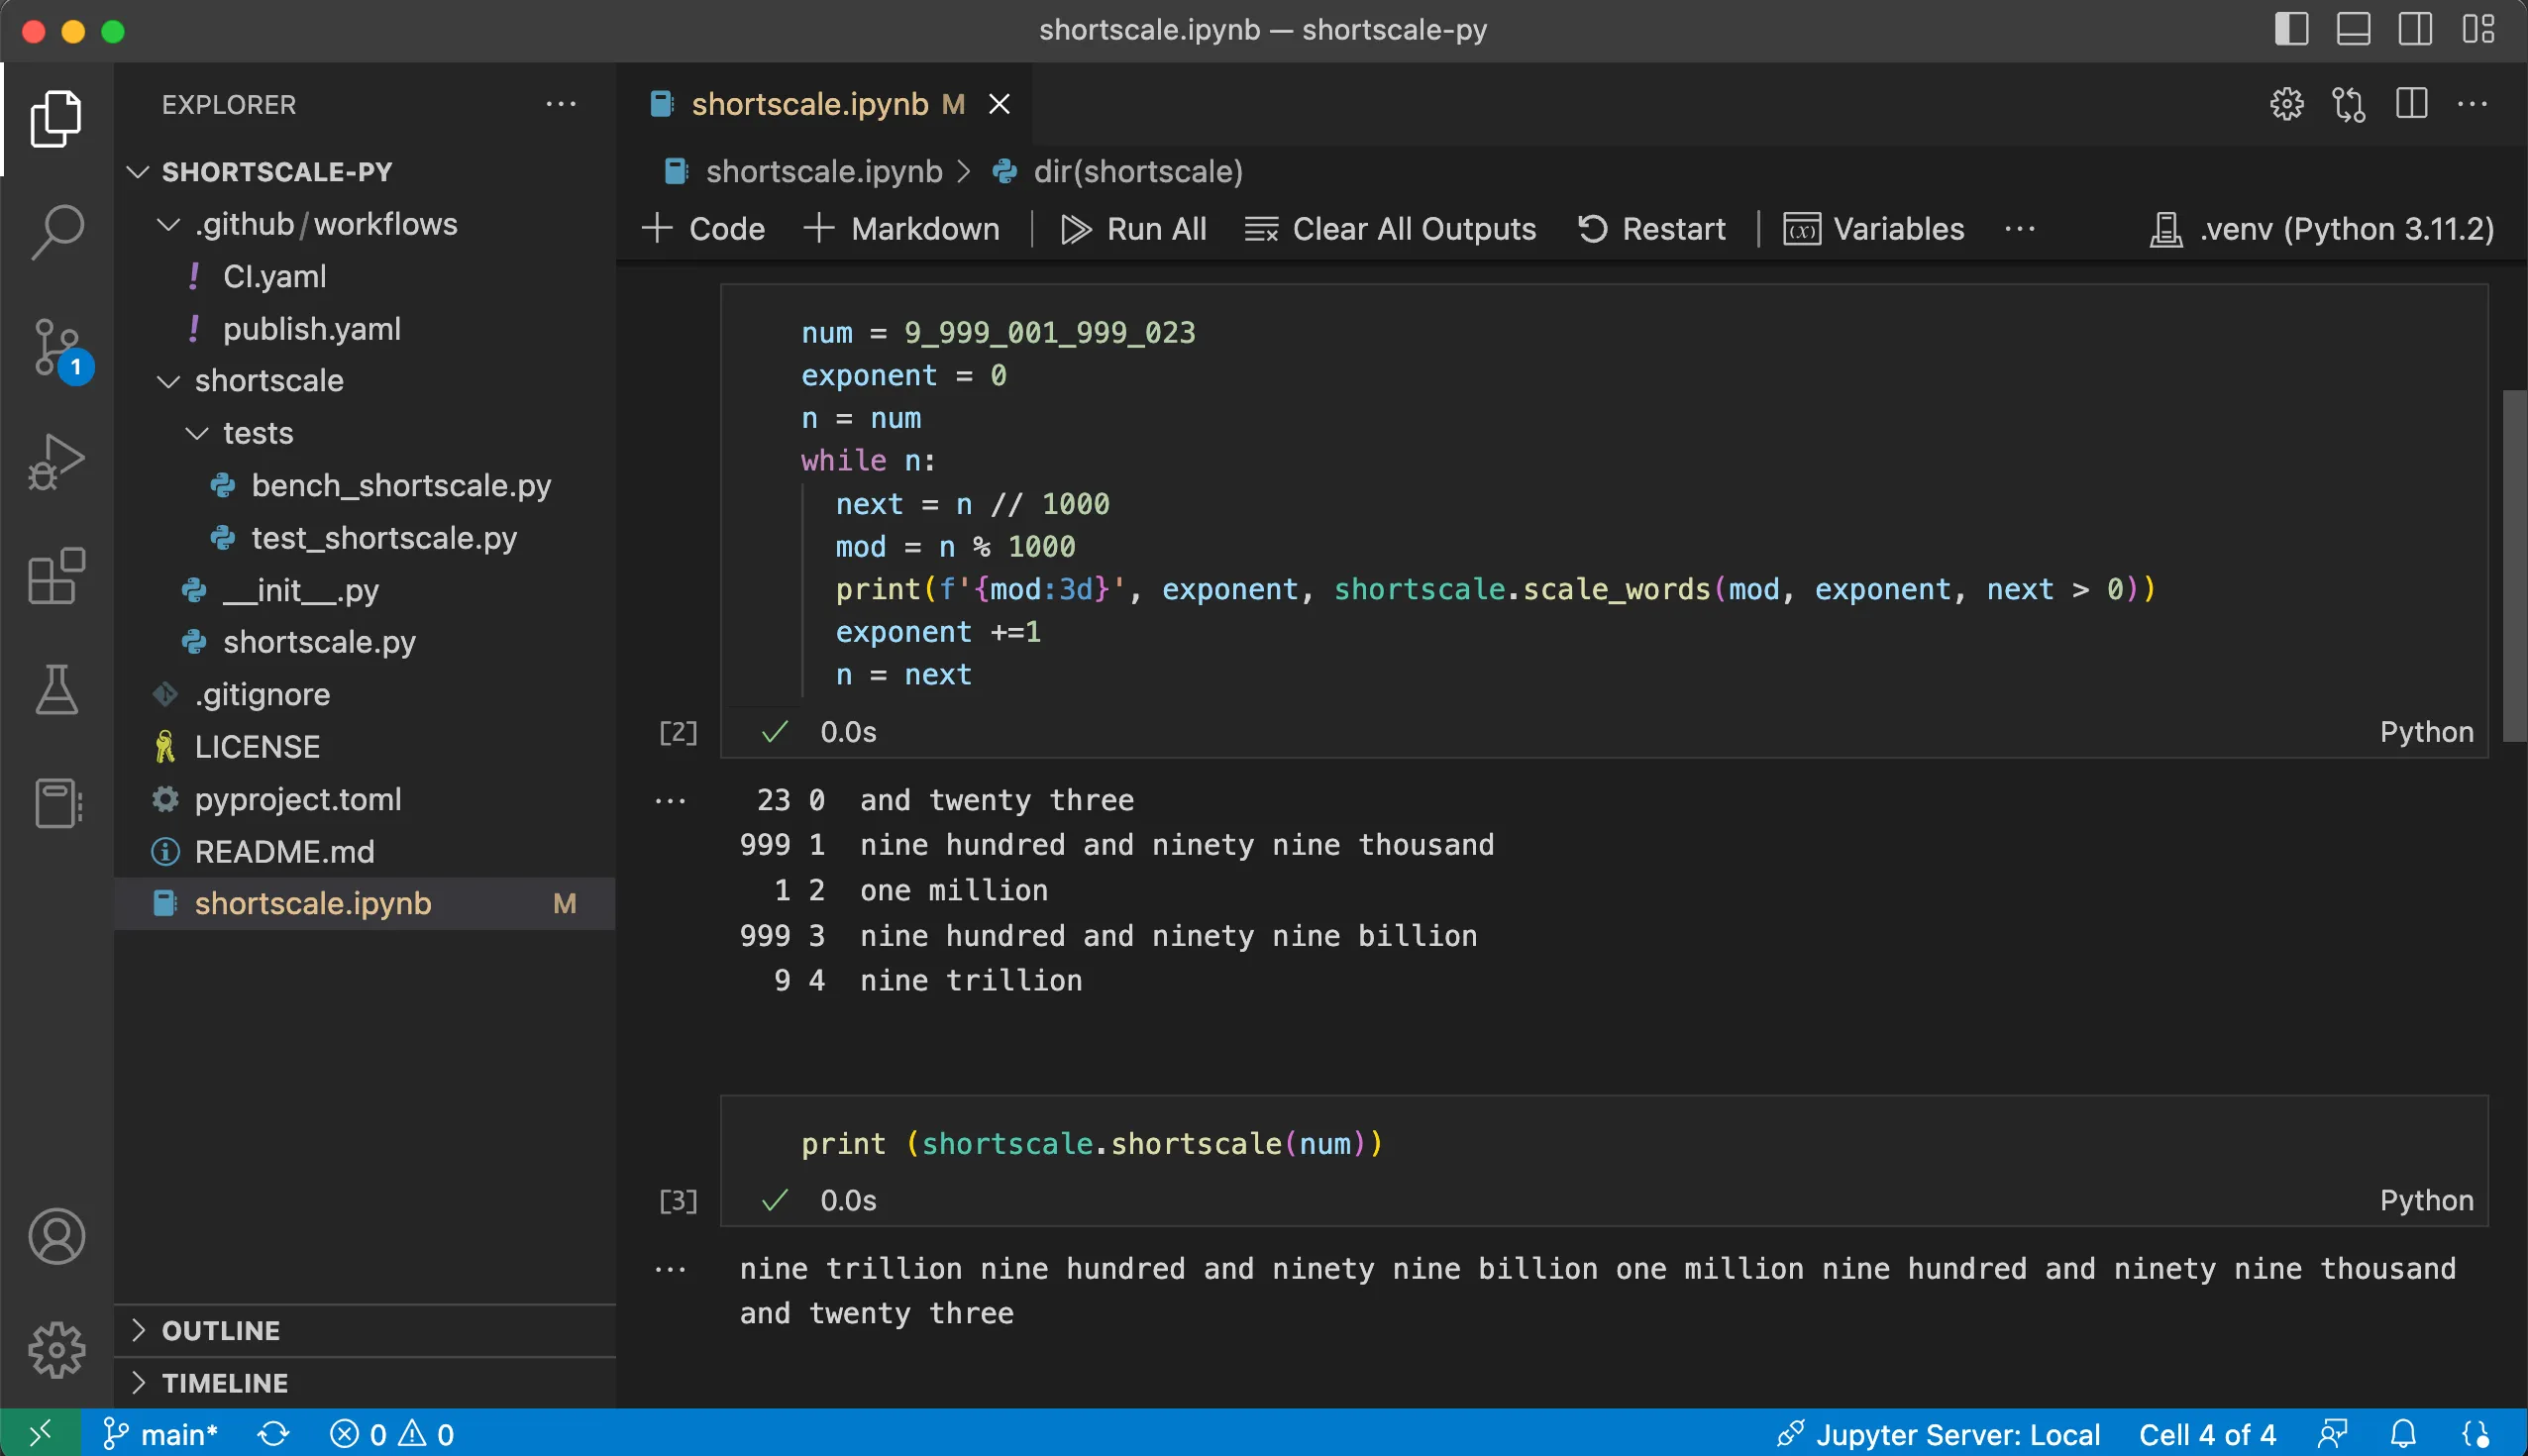Click the dir(shortscale) breadcrumb

(1138, 171)
